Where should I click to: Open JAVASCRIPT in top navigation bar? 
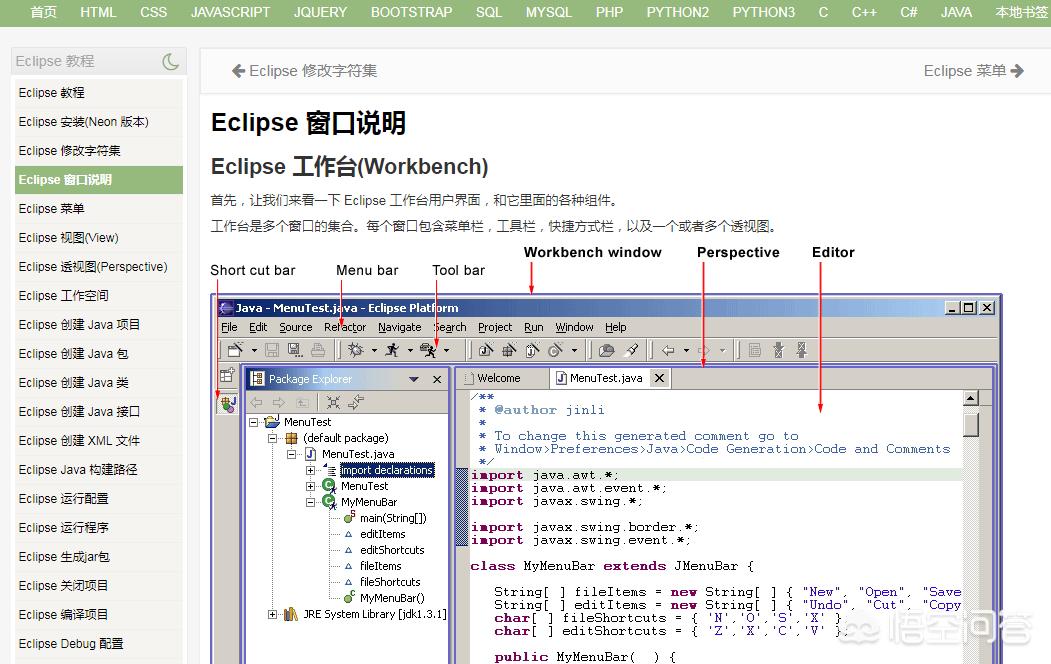(x=230, y=12)
